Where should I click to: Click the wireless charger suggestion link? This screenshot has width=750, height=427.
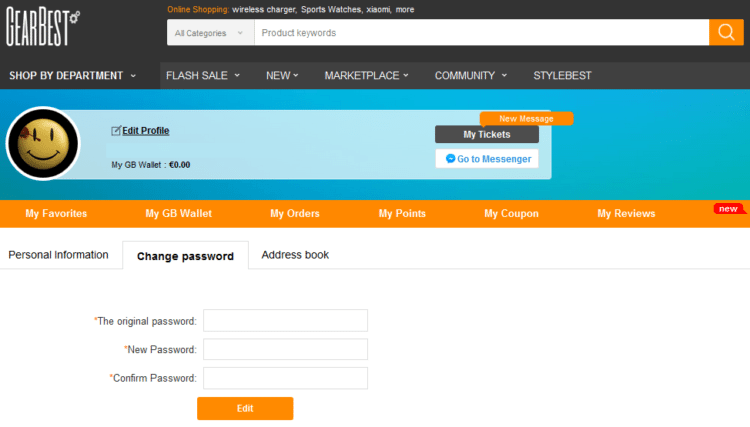[264, 10]
